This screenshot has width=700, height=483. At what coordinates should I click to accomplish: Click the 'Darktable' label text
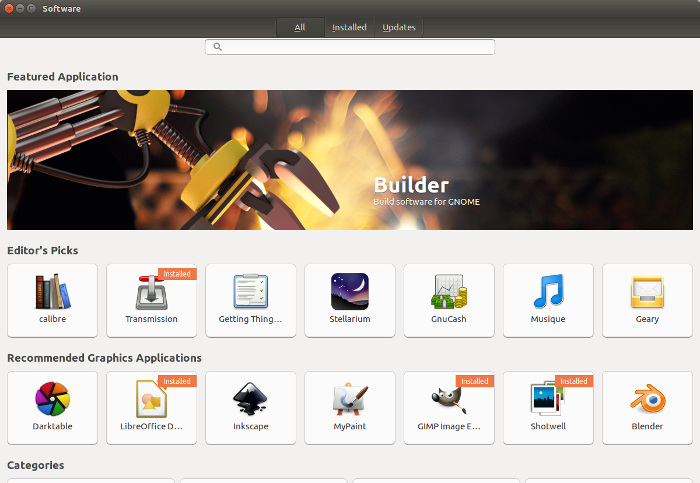[52, 426]
